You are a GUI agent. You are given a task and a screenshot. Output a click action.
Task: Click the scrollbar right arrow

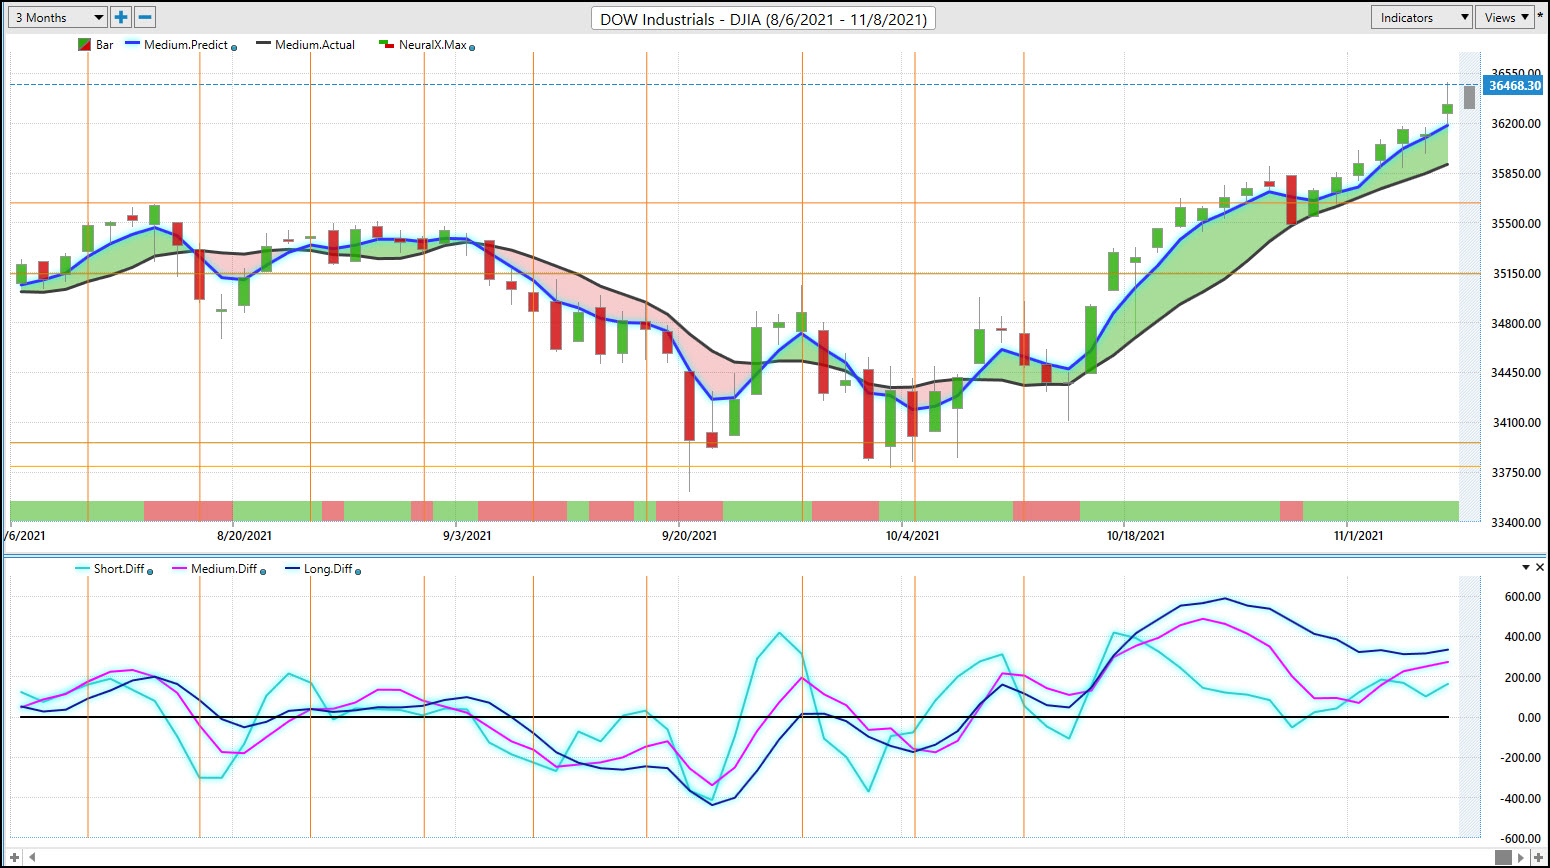pyautogui.click(x=1522, y=857)
